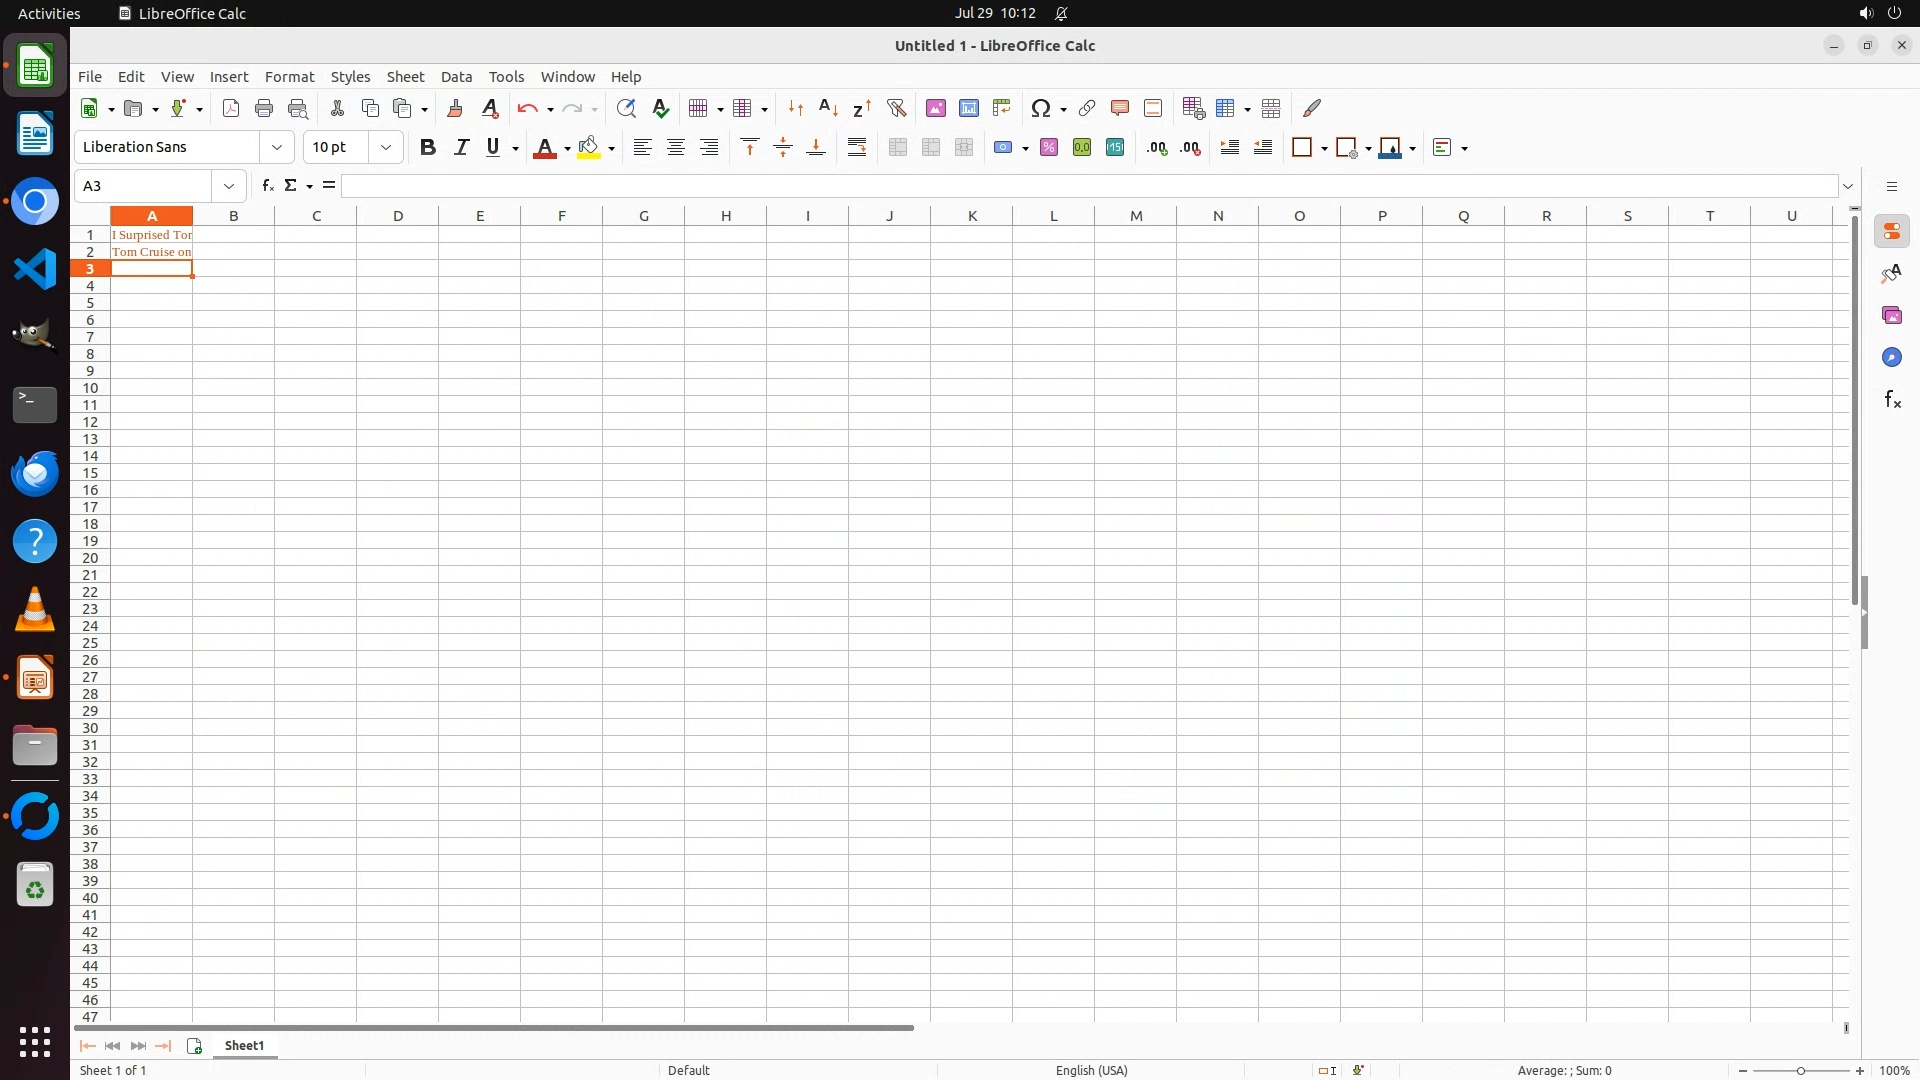Toggle Italic formatting

tap(461, 148)
